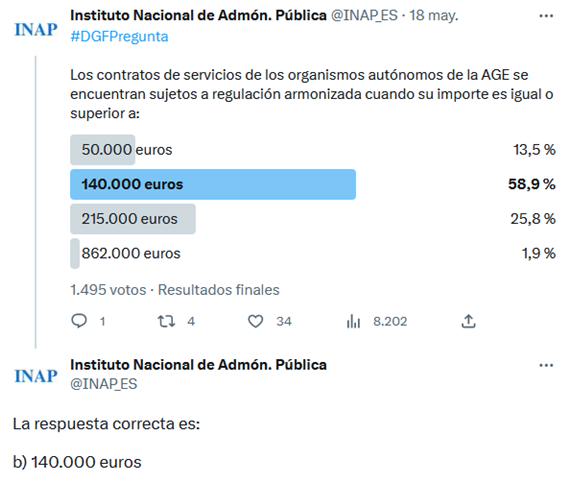Open the top Instituto Nacional de Admón. Pública name
The image size is (571, 485).
198,15
